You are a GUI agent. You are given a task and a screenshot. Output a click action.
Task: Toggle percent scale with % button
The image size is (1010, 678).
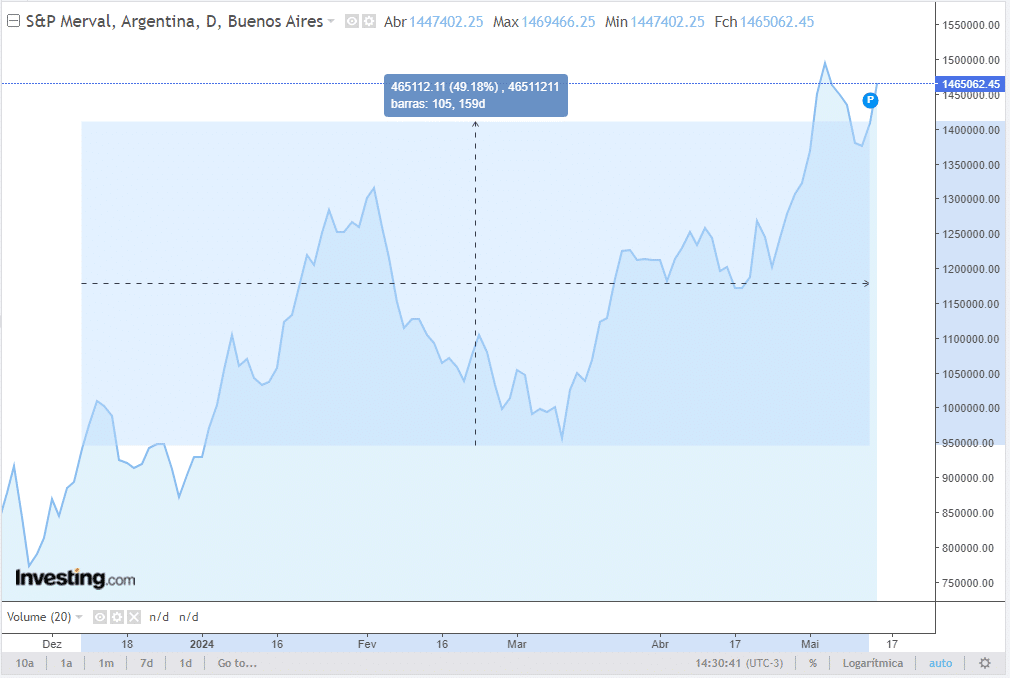(813, 663)
